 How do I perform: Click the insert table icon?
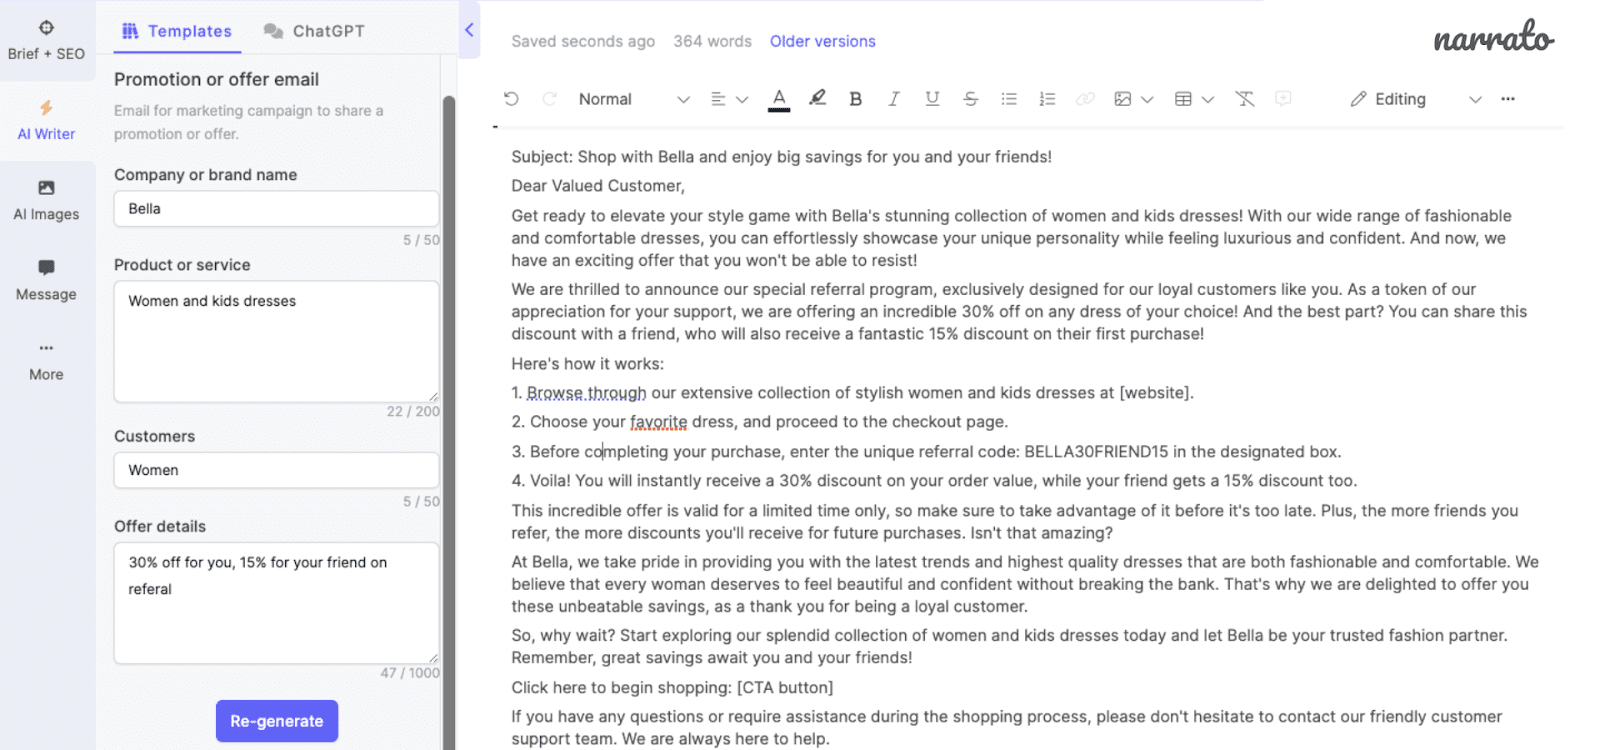coord(1183,99)
